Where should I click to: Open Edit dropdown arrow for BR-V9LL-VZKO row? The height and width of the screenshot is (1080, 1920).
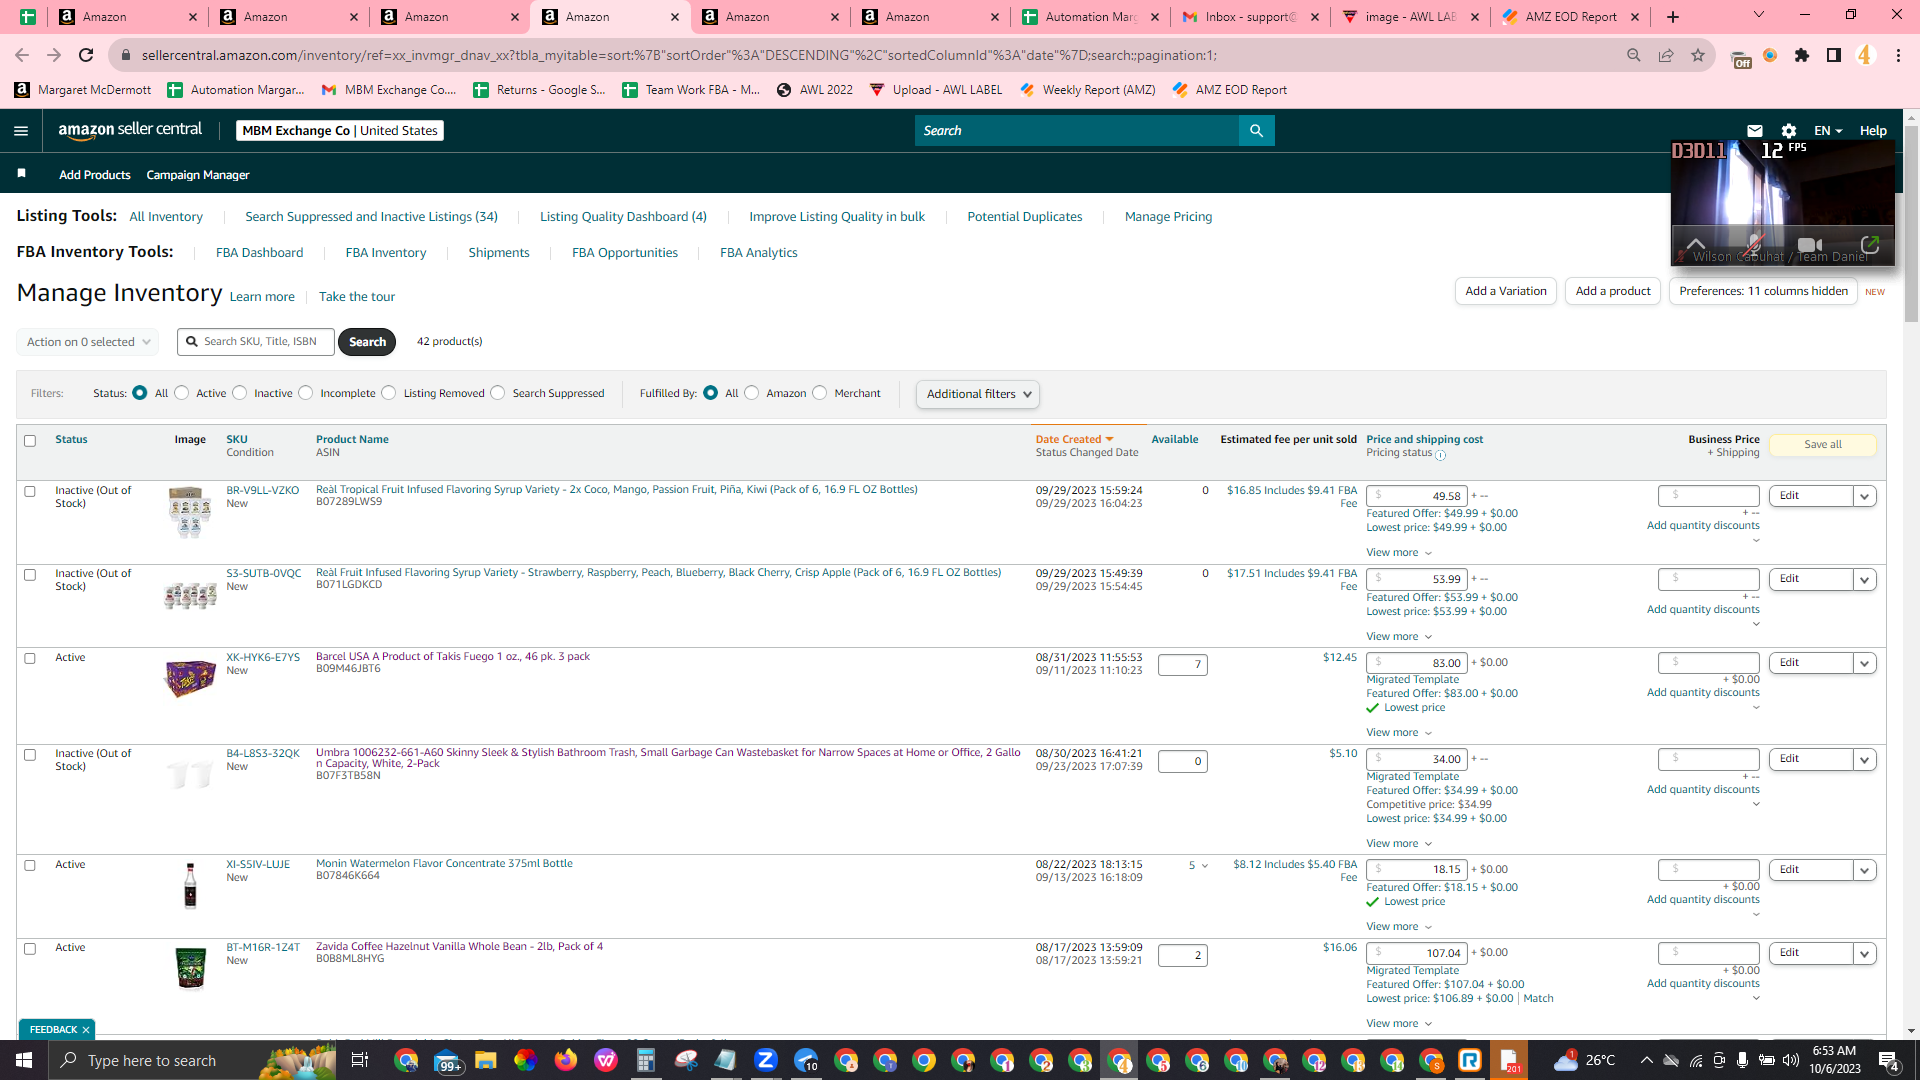tap(1864, 496)
